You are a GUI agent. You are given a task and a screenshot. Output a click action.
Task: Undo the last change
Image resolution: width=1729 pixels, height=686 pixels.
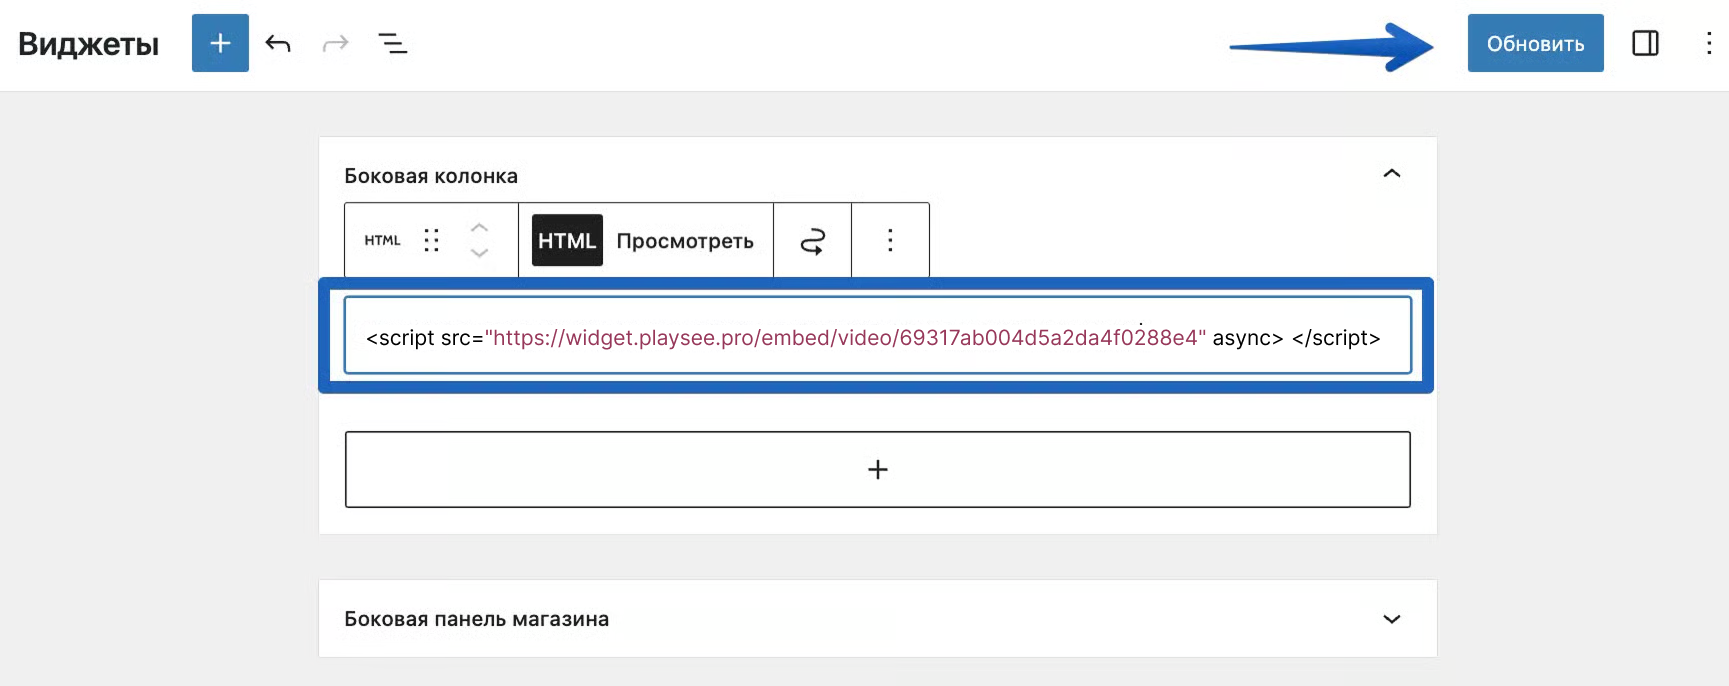[x=278, y=43]
